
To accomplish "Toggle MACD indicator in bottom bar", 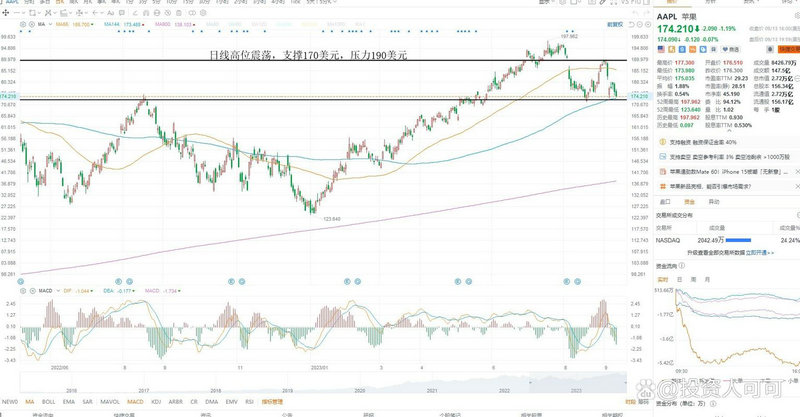I will coord(135,402).
